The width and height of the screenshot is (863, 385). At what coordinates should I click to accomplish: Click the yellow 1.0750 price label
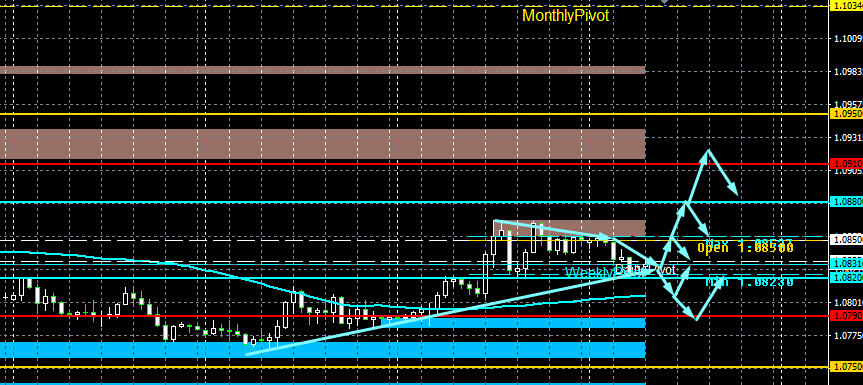(846, 367)
